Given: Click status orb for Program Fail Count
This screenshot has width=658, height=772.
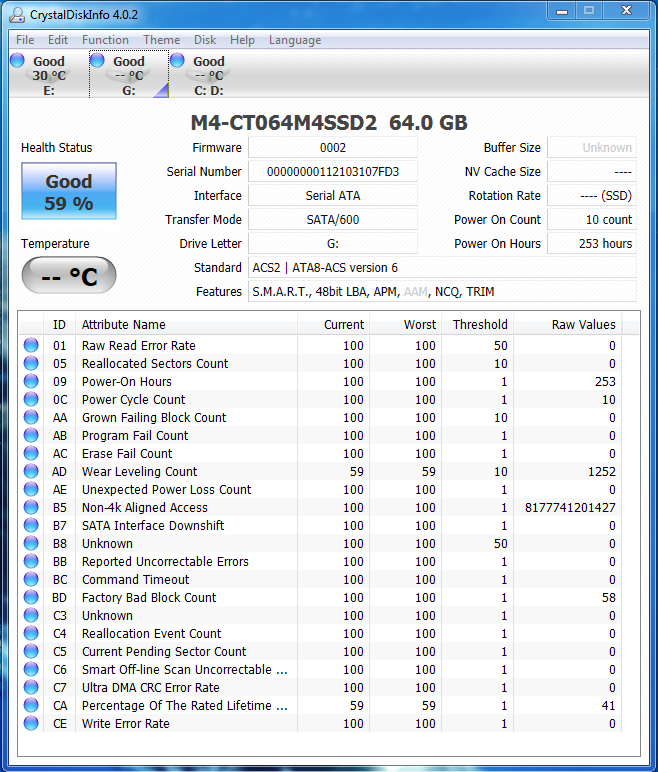Looking at the screenshot, I should point(31,436).
